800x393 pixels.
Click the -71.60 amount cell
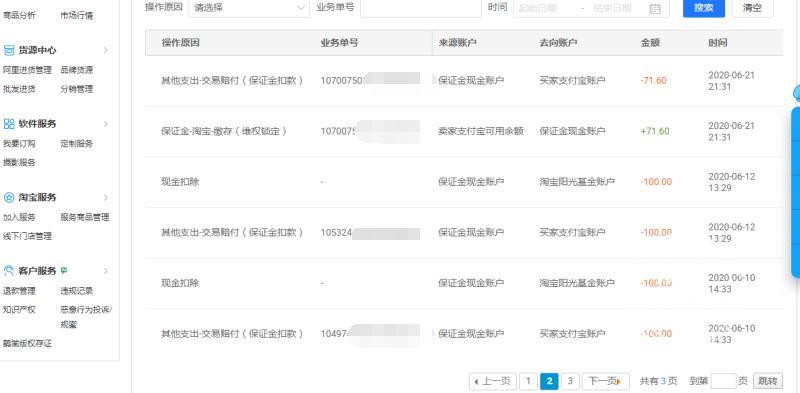pos(654,81)
